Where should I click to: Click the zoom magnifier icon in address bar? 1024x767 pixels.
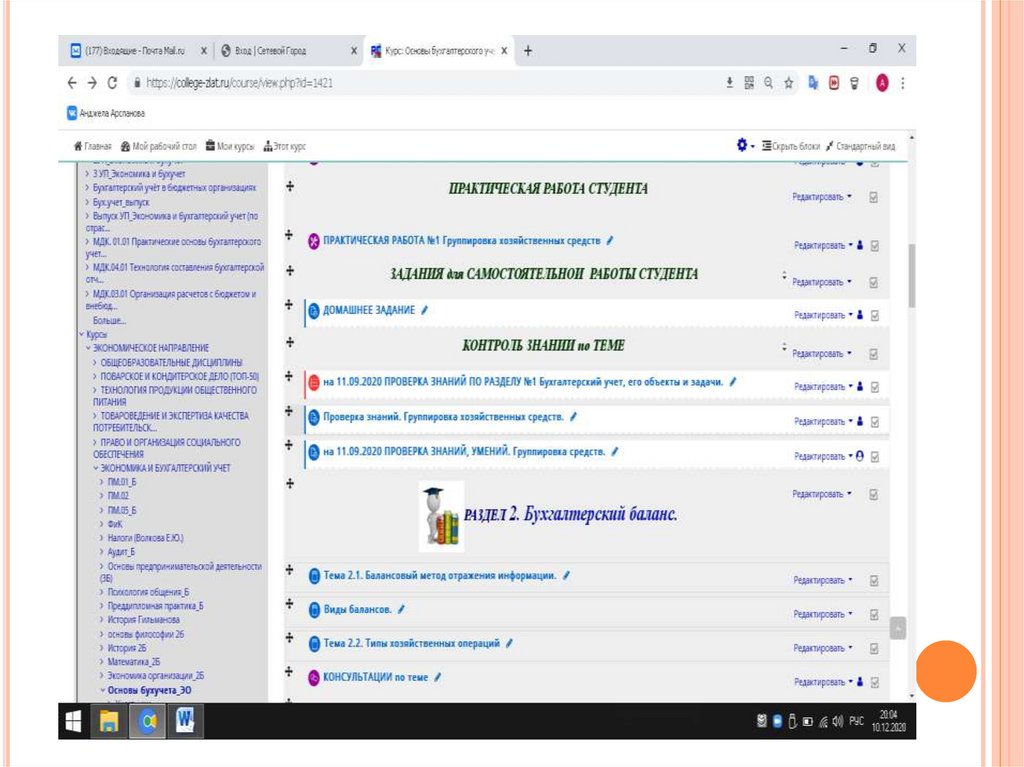(x=769, y=83)
